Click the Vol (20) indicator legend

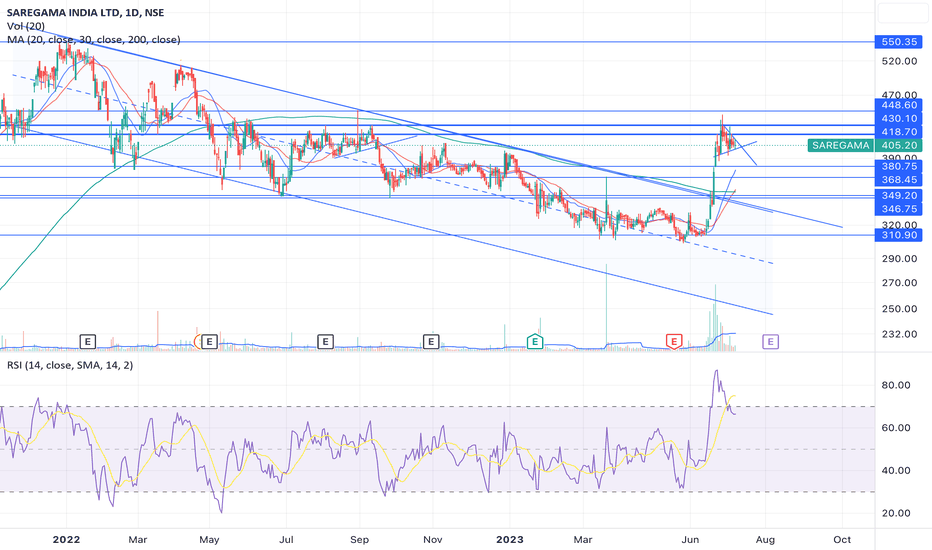[26, 26]
